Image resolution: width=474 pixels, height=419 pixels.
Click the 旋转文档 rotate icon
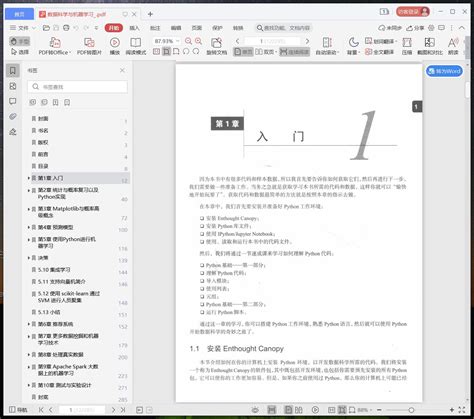[217, 46]
